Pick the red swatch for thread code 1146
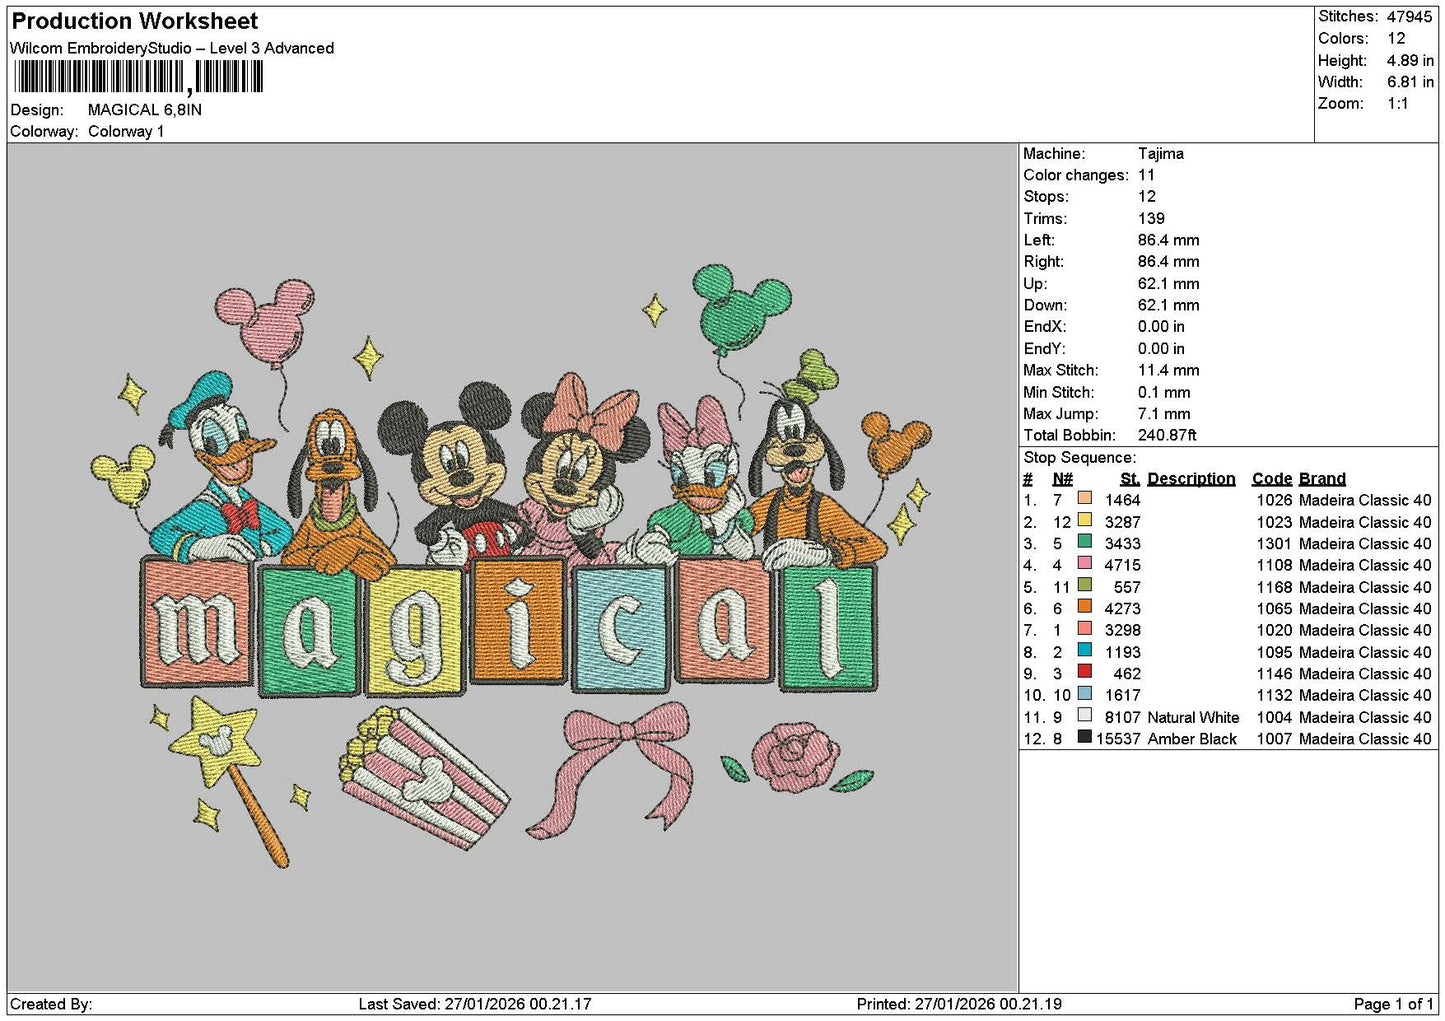The width and height of the screenshot is (1445, 1021). pos(1084,672)
